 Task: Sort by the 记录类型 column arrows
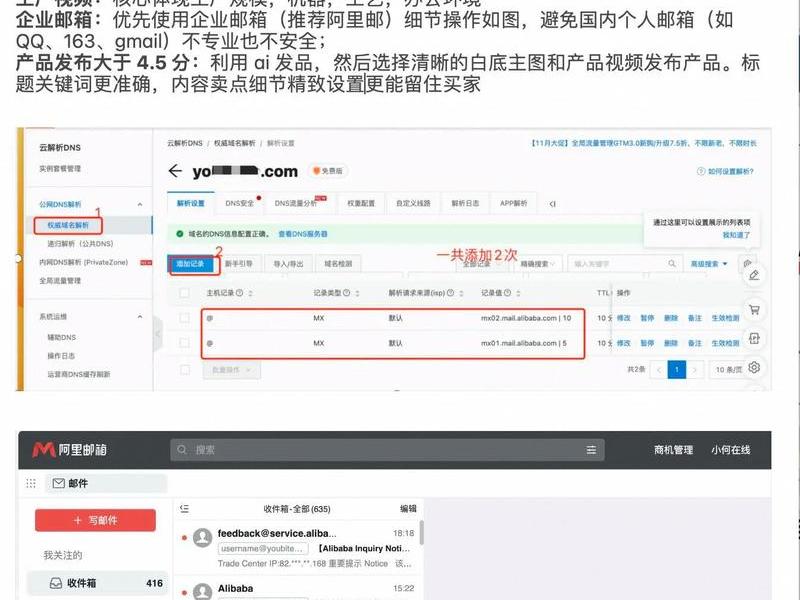point(357,293)
